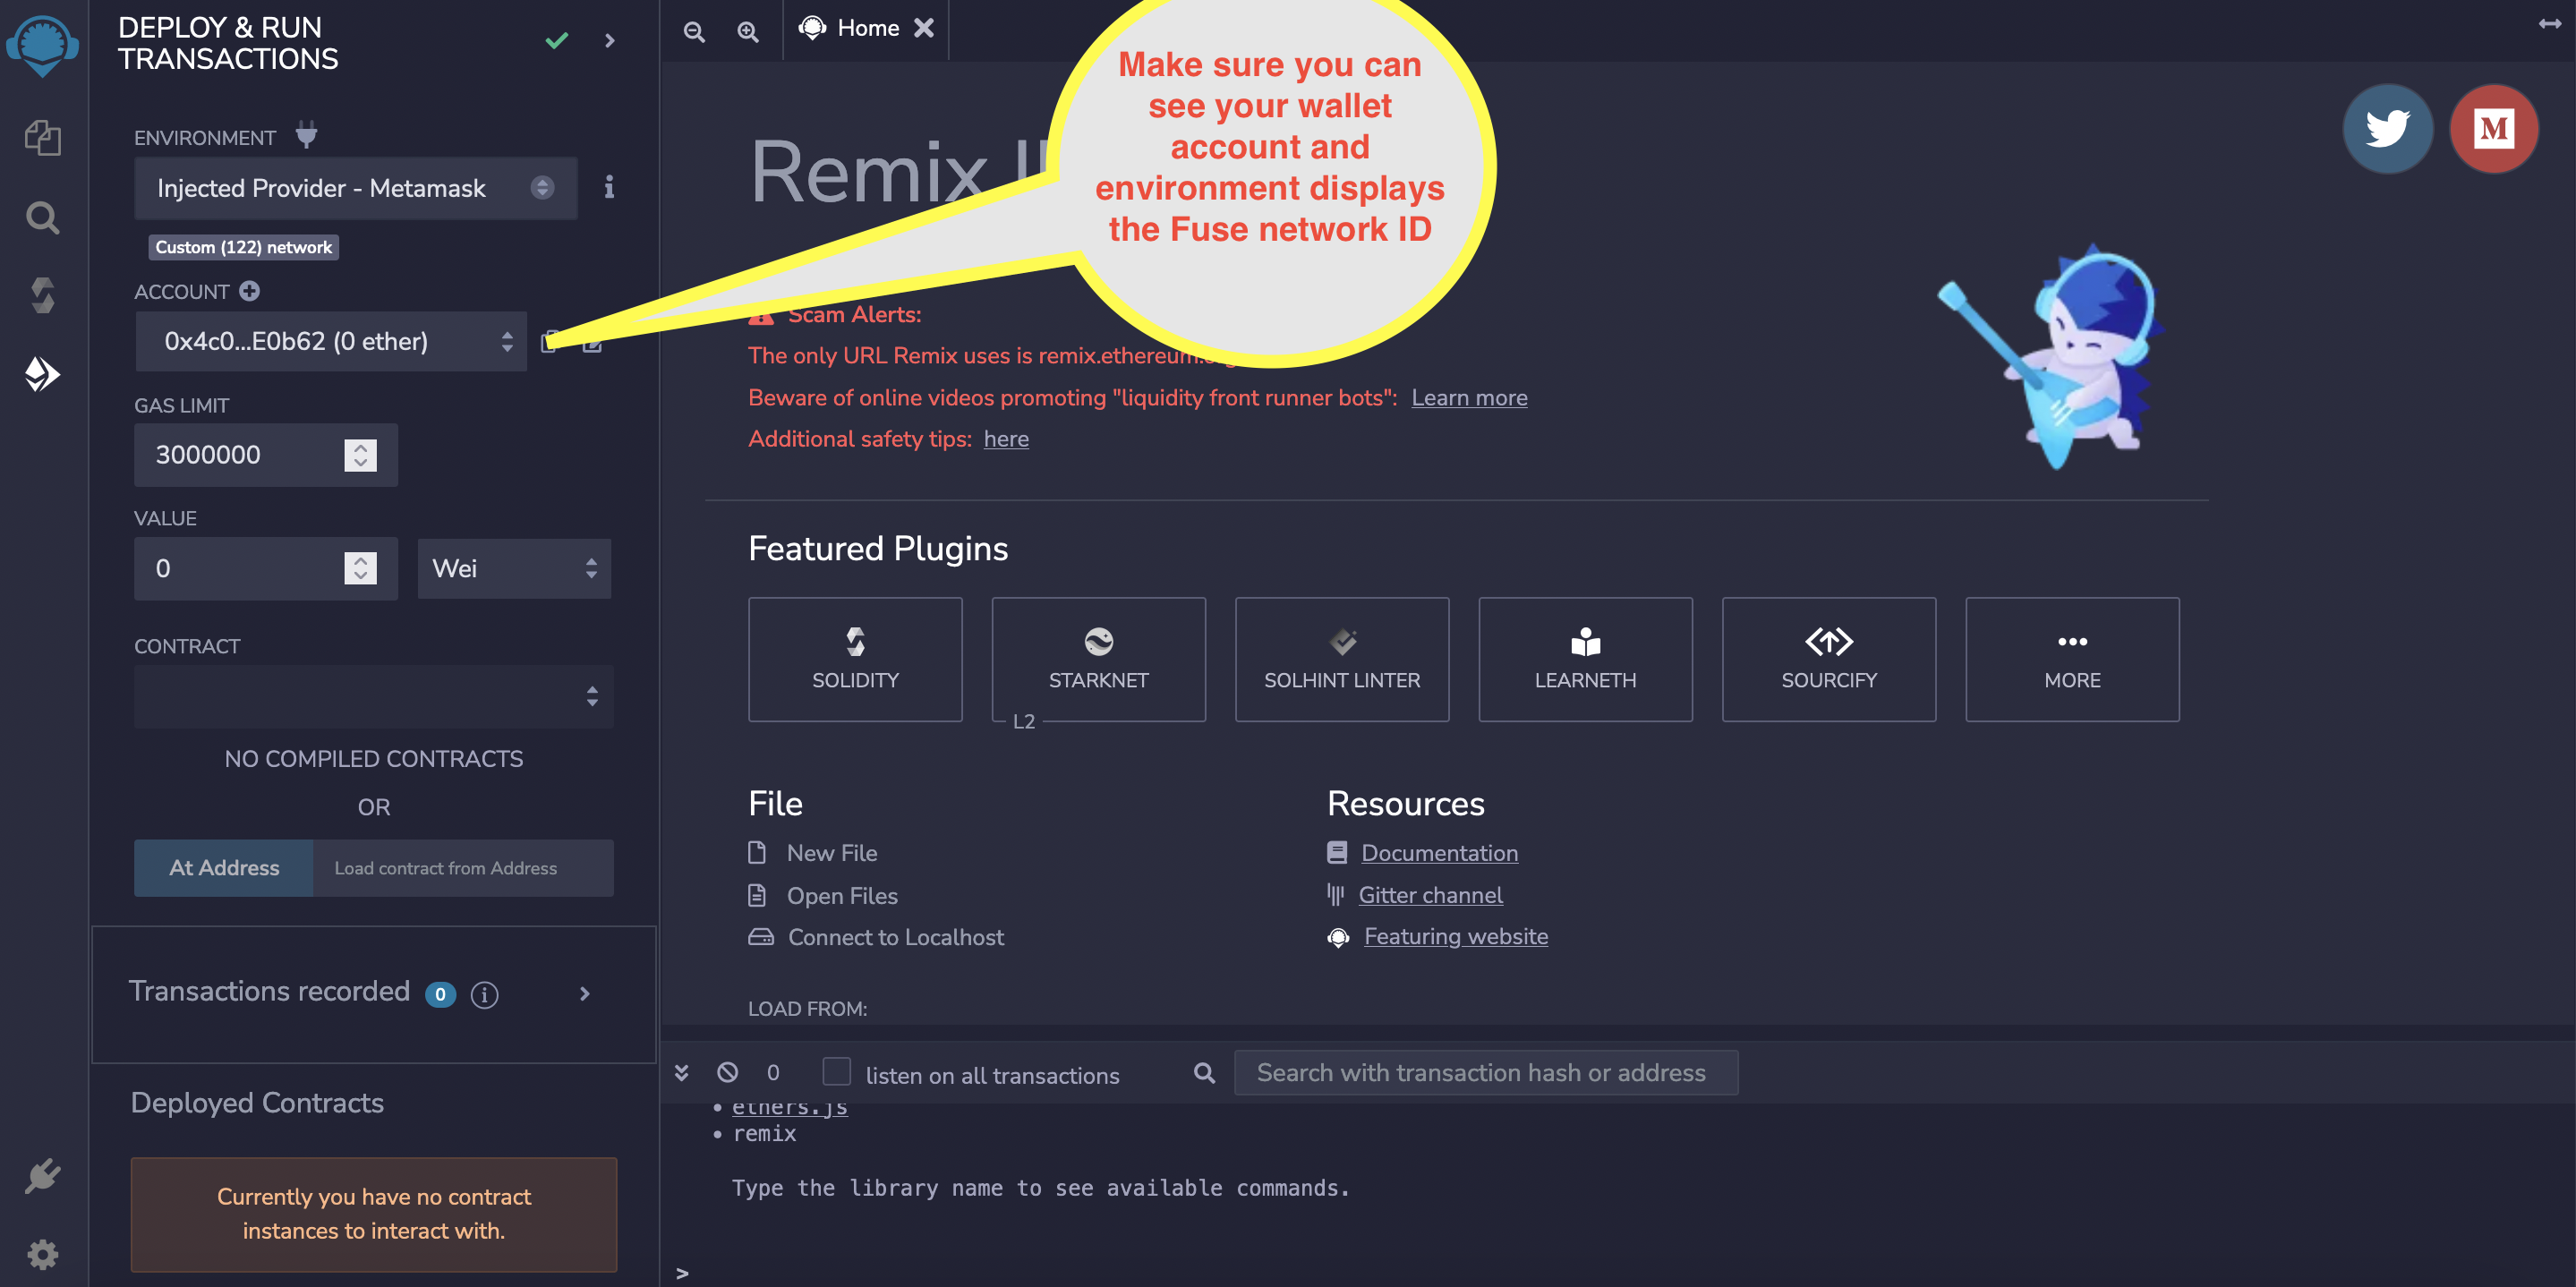Click the terminal search magnifier icon
The width and height of the screenshot is (2576, 1287).
click(1204, 1073)
